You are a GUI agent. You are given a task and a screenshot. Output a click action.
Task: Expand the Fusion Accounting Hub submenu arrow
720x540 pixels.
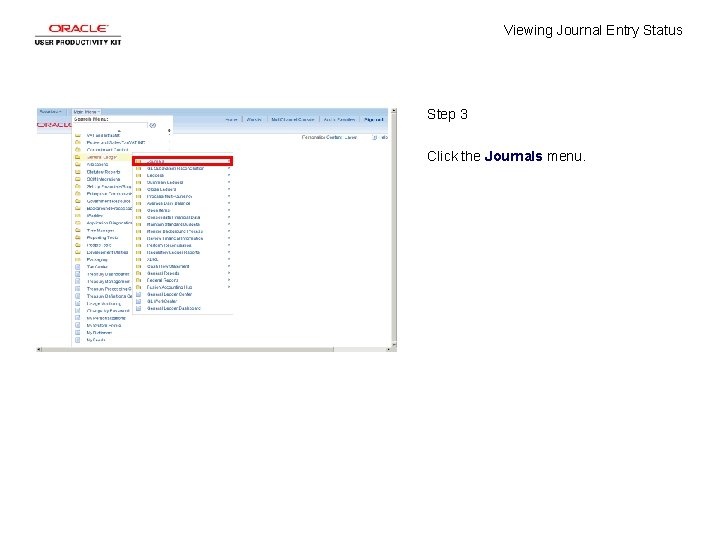[228, 287]
